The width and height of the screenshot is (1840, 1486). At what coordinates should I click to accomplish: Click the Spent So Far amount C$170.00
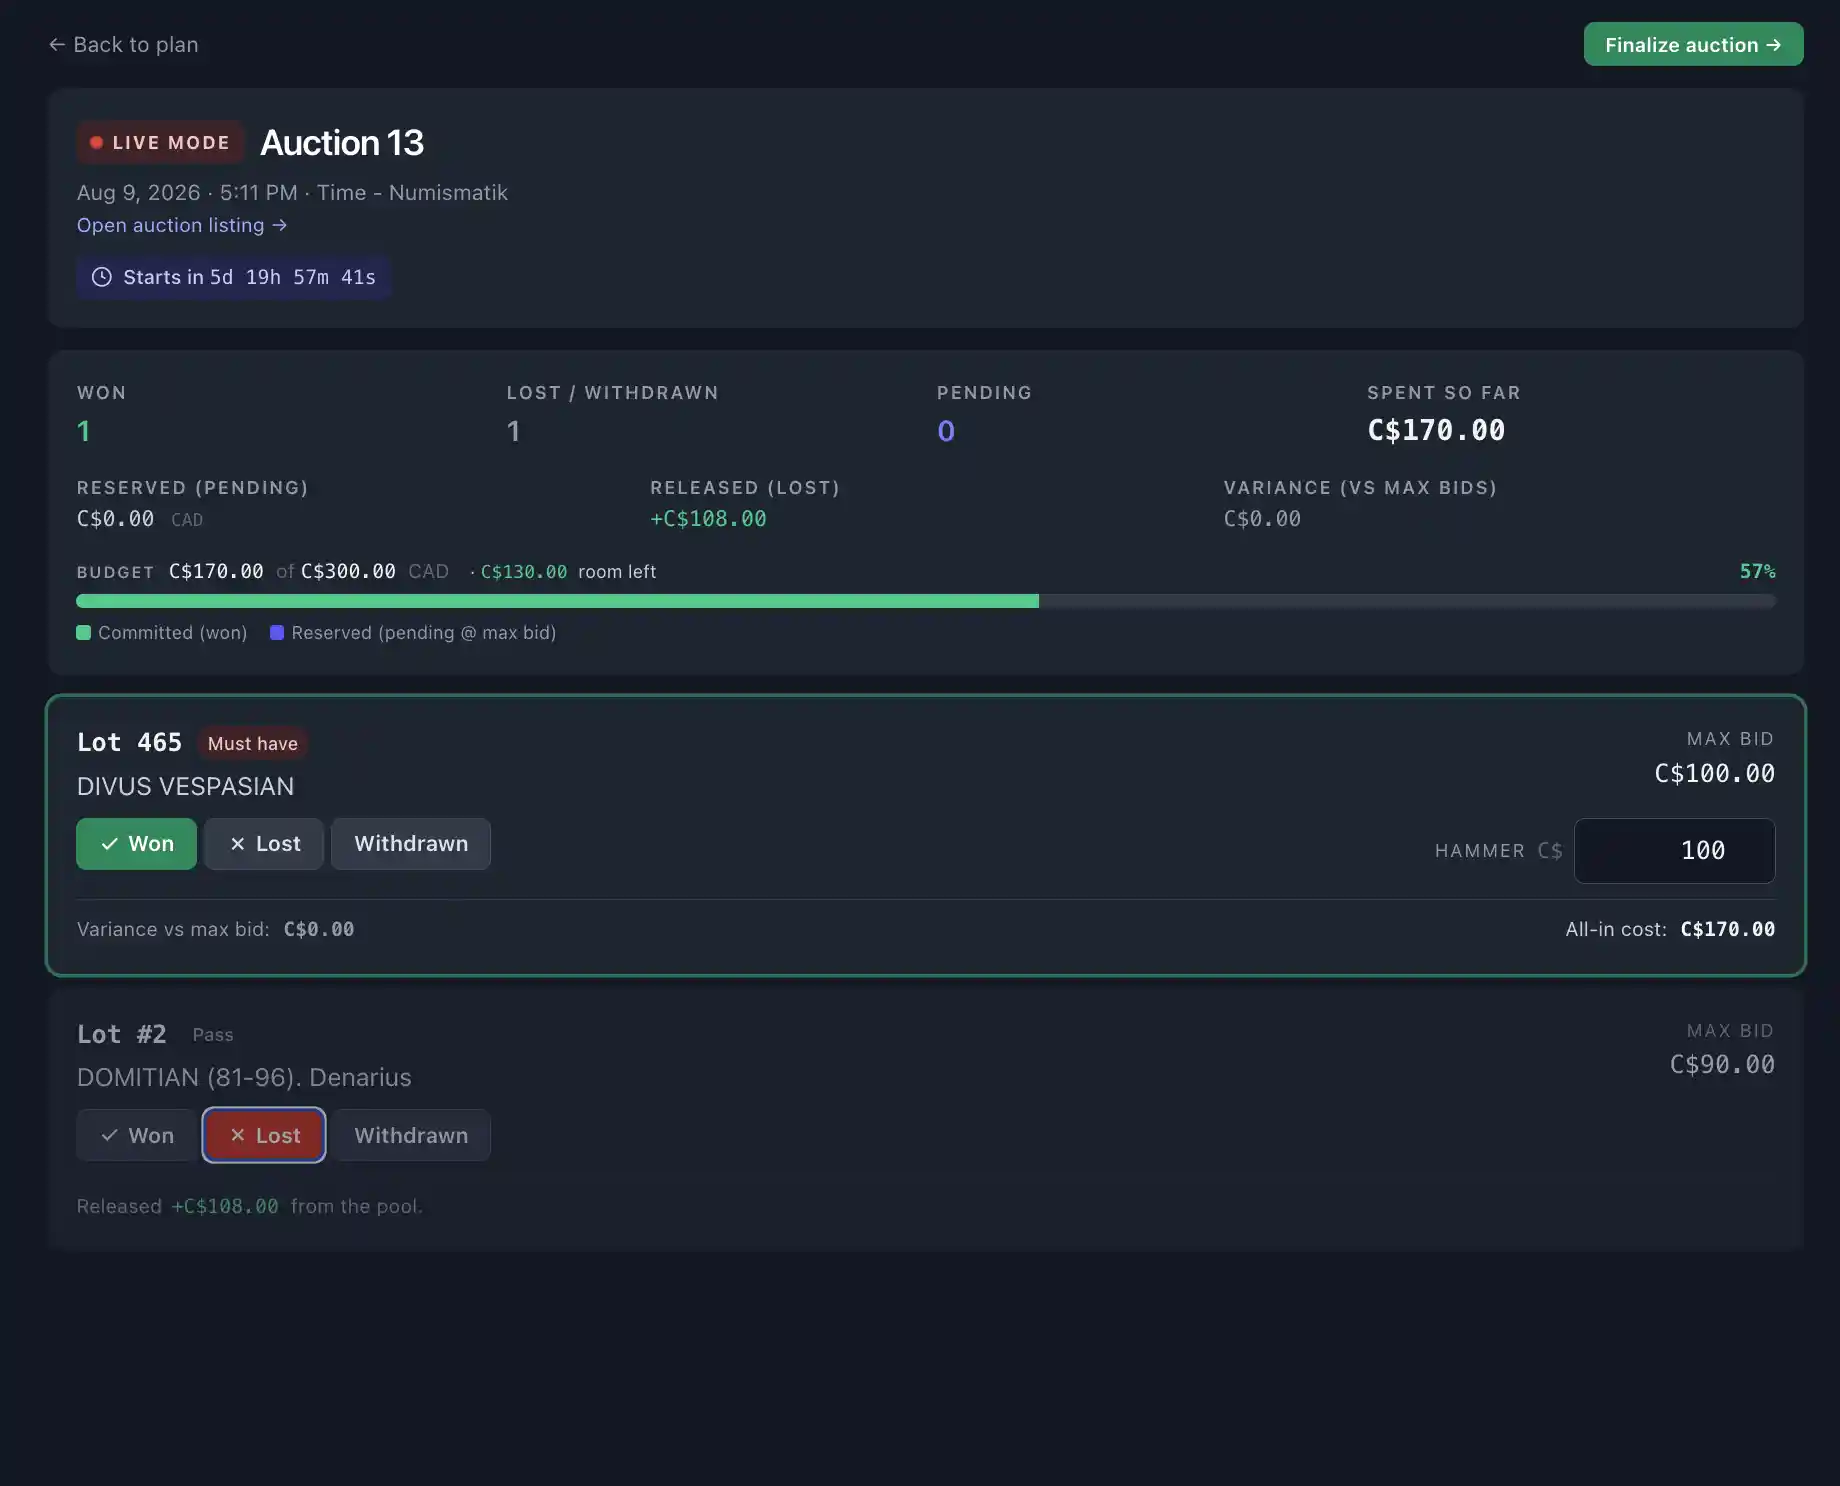pos(1436,431)
